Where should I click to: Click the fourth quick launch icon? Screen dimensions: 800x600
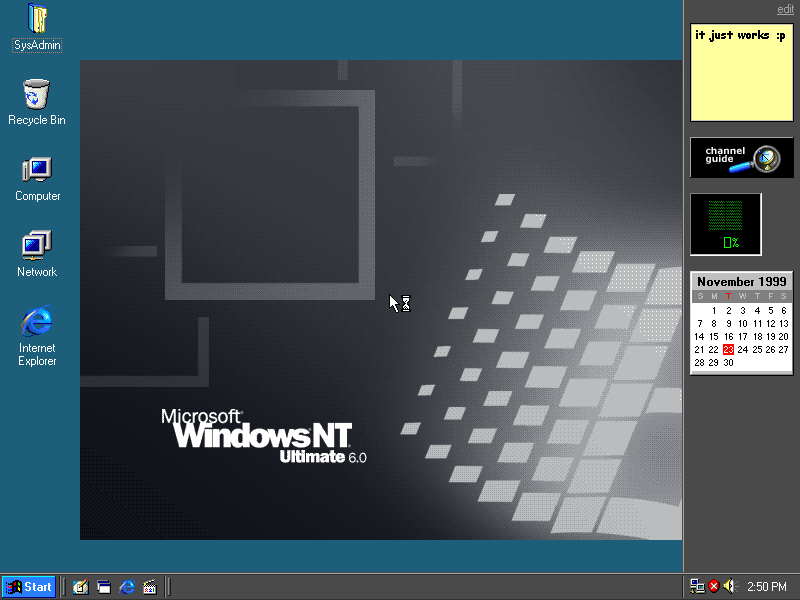(150, 587)
